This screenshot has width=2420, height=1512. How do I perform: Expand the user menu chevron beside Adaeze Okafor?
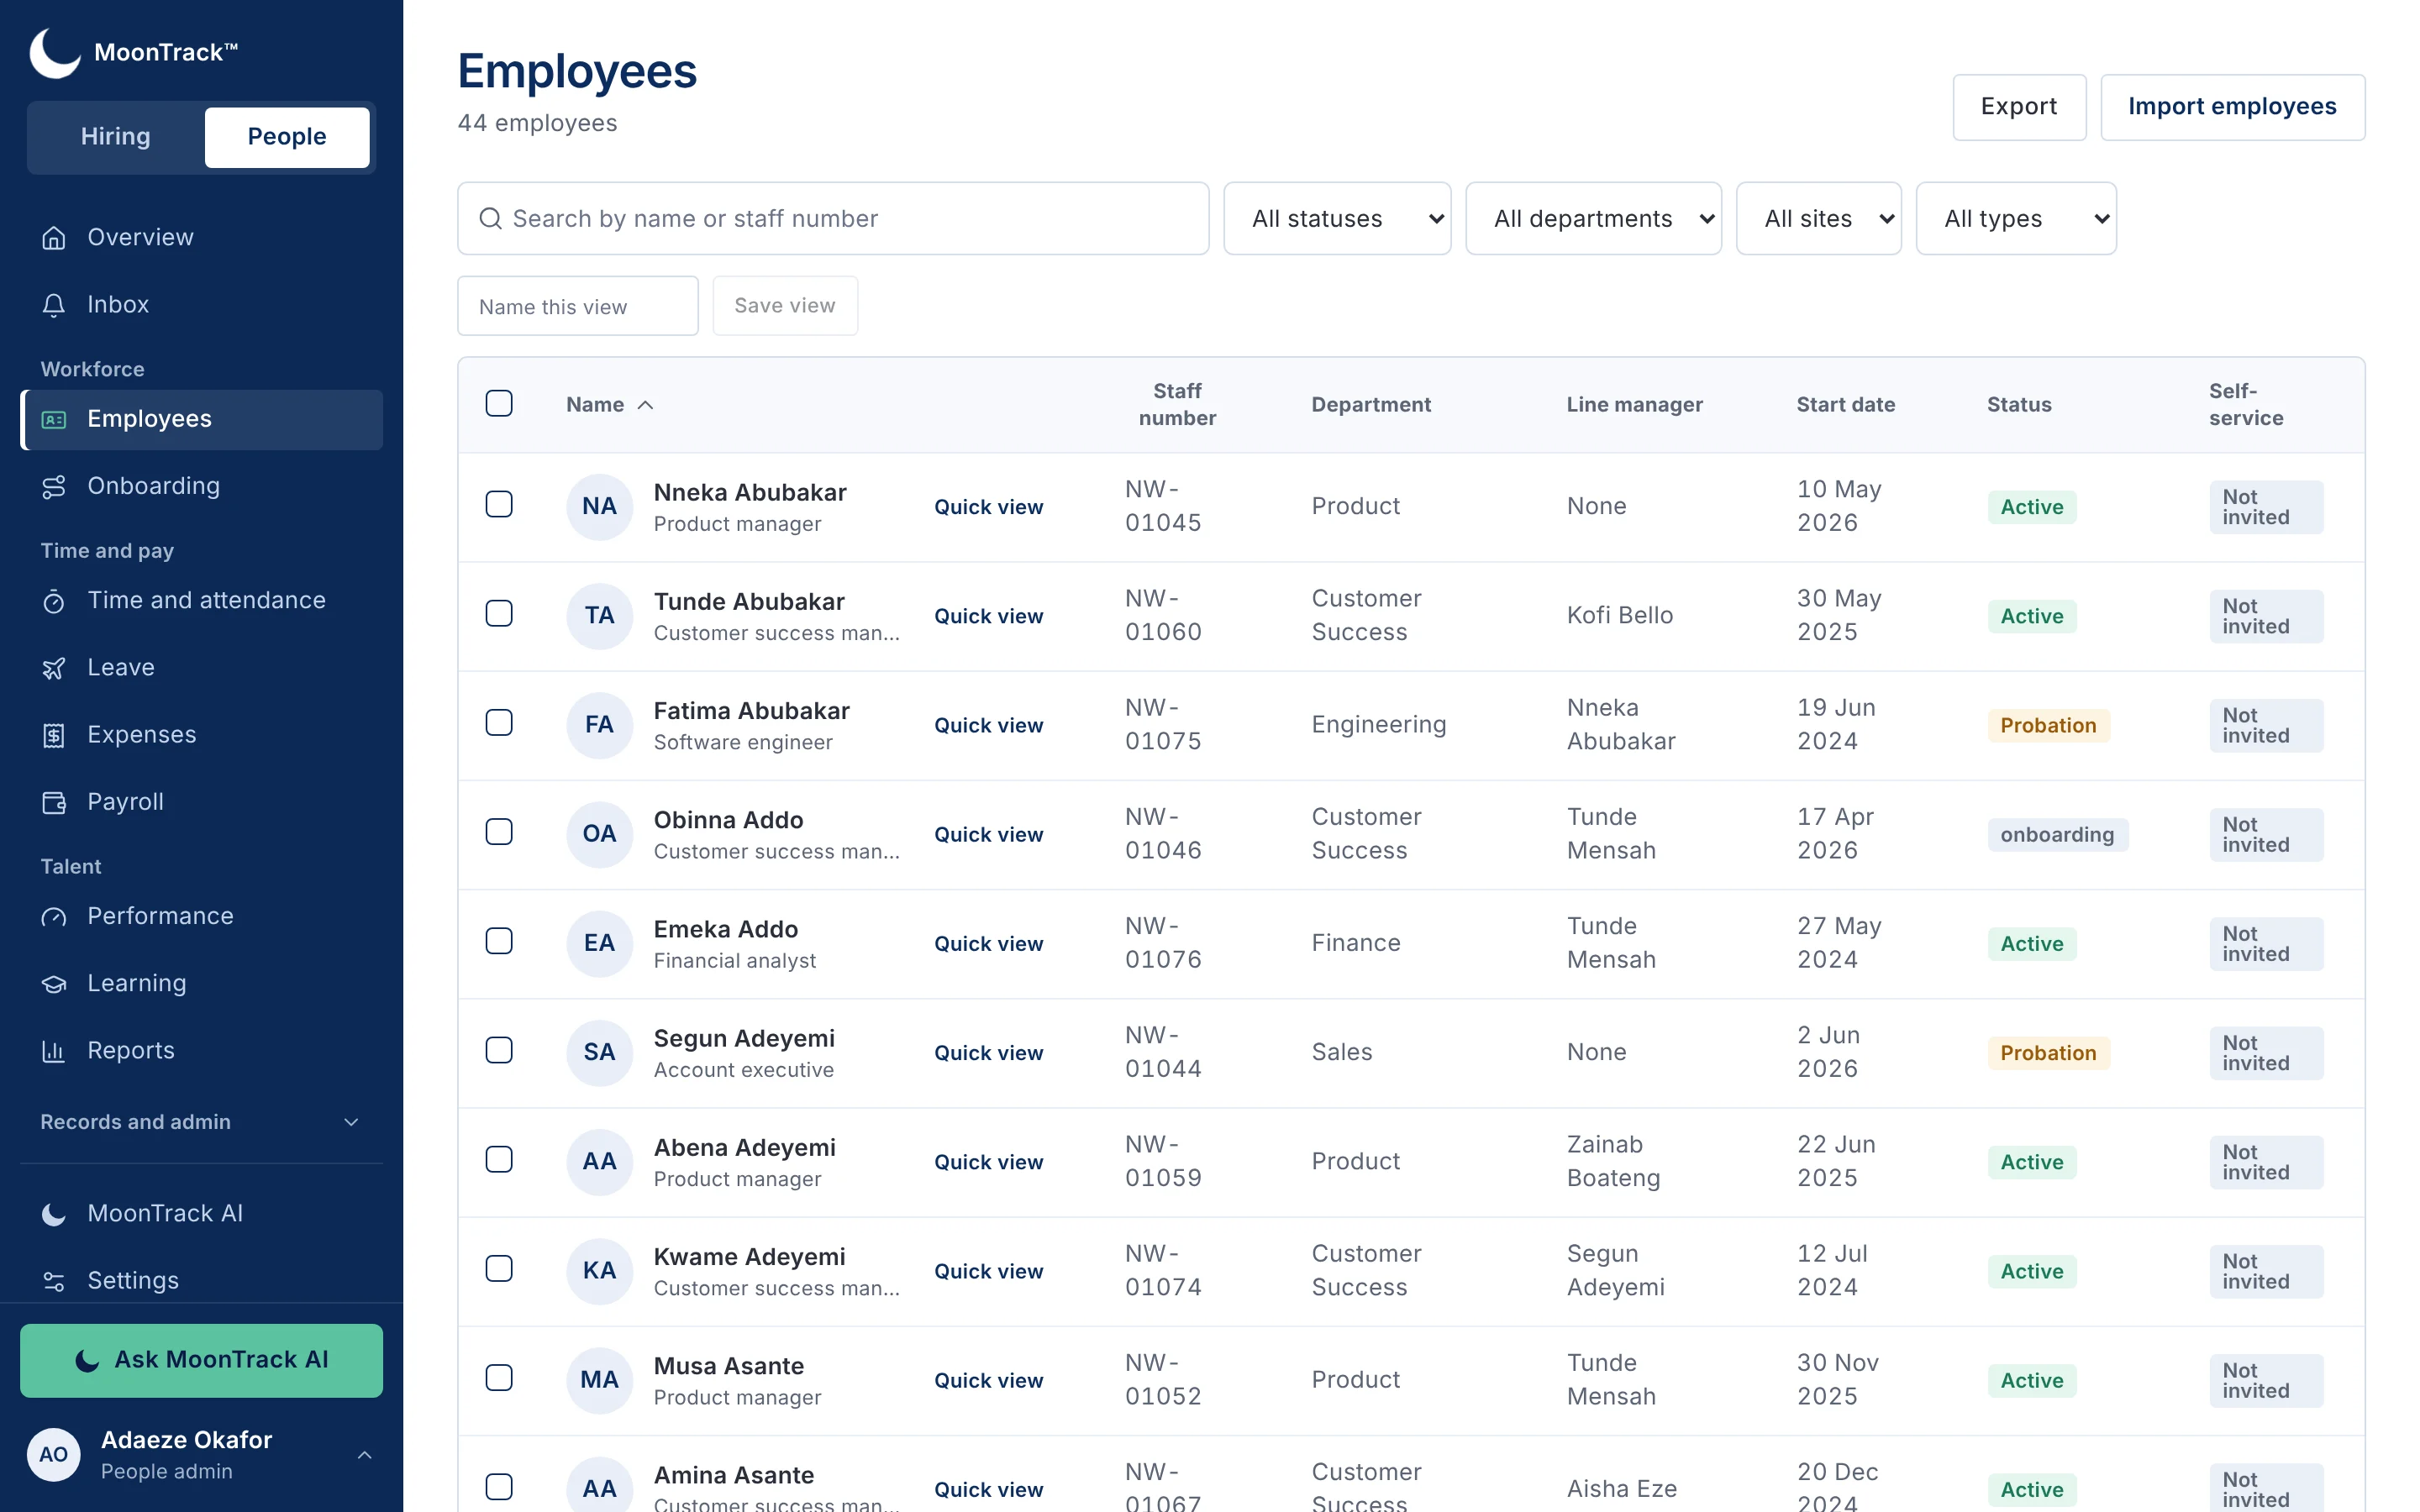(365, 1455)
